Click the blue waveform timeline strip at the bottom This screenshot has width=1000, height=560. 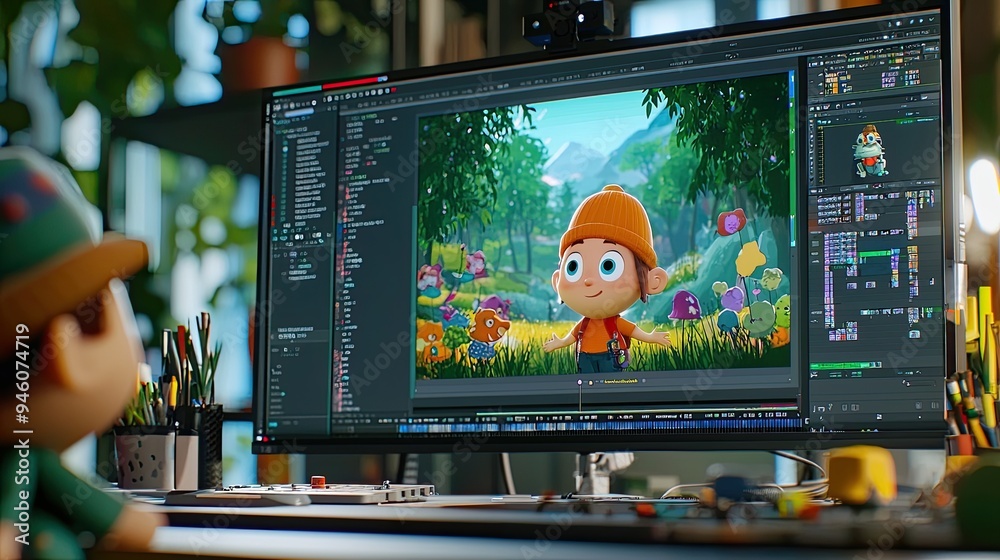click(x=599, y=424)
